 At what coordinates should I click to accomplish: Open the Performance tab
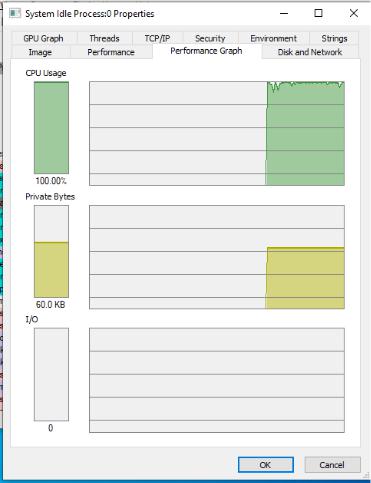point(111,52)
